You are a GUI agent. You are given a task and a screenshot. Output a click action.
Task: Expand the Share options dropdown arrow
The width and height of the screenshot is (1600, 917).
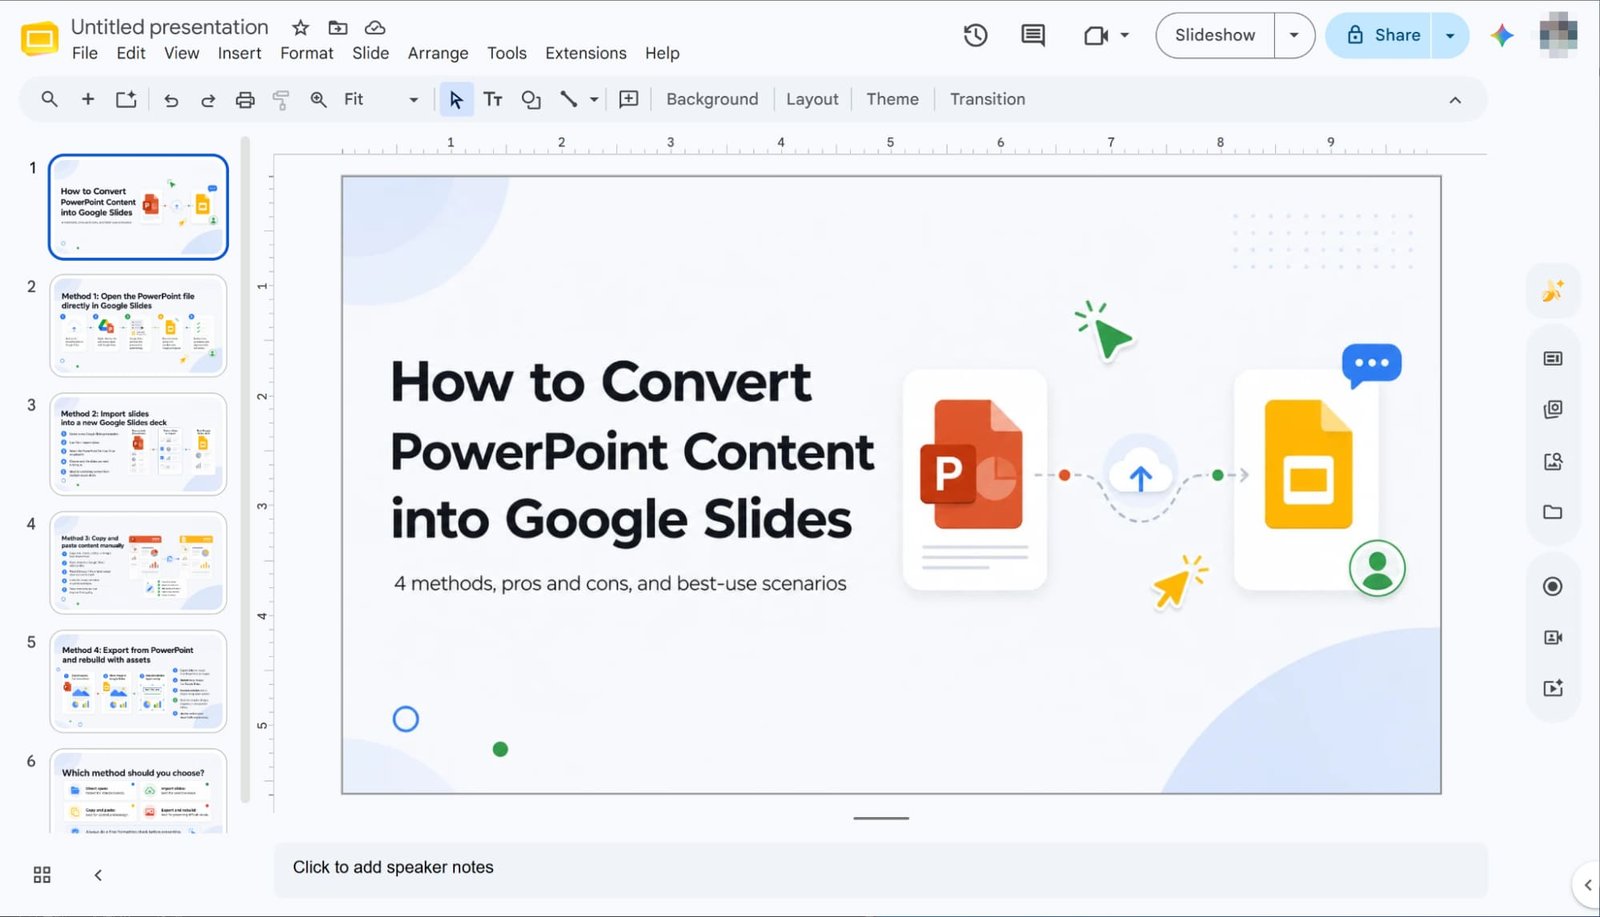1450,35
